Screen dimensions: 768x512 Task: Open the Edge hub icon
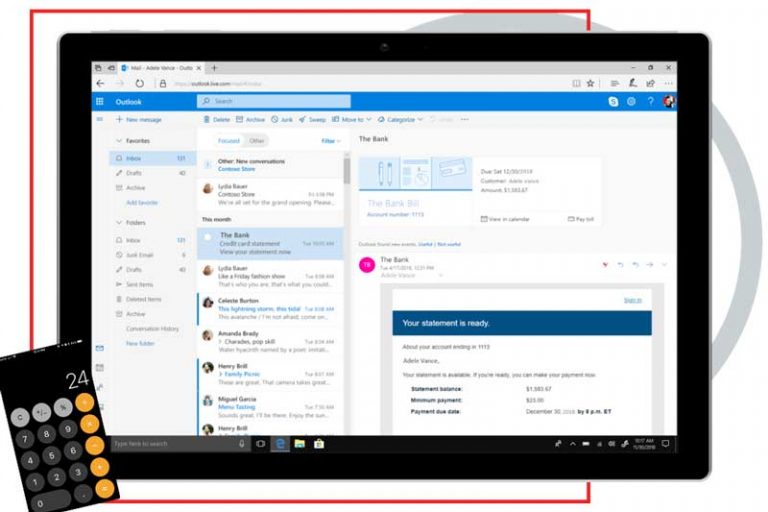coord(614,84)
